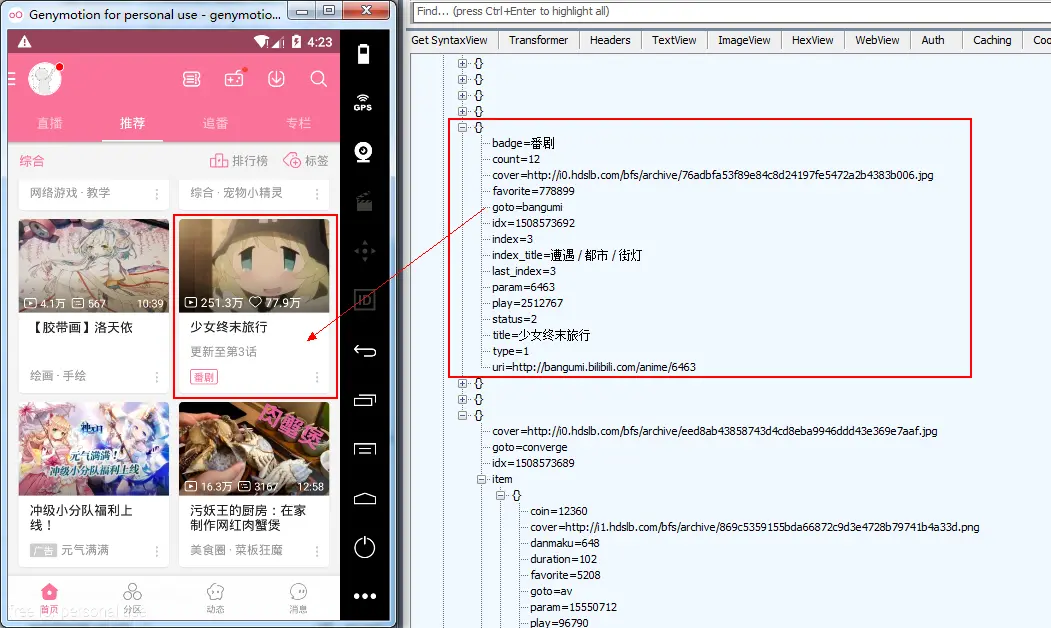Open search in the Bilibili app
Image resolution: width=1051 pixels, height=628 pixels.
coord(318,78)
